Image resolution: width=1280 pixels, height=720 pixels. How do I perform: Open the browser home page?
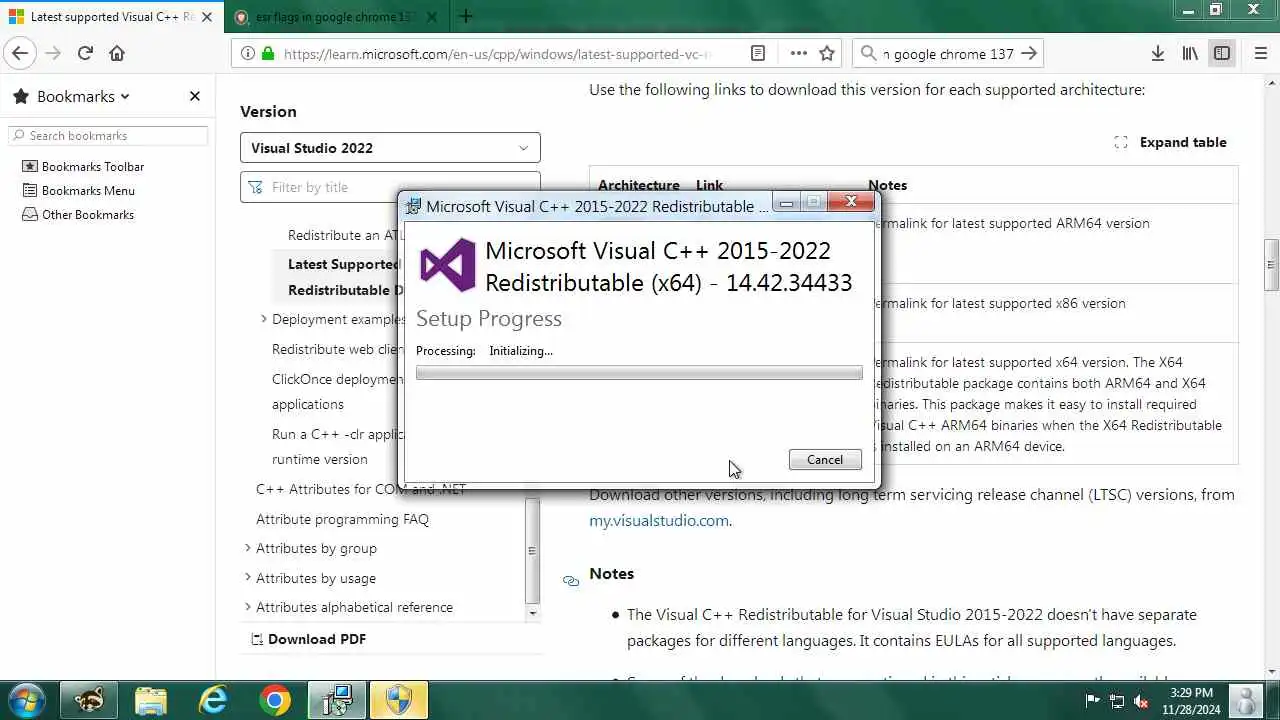[117, 54]
